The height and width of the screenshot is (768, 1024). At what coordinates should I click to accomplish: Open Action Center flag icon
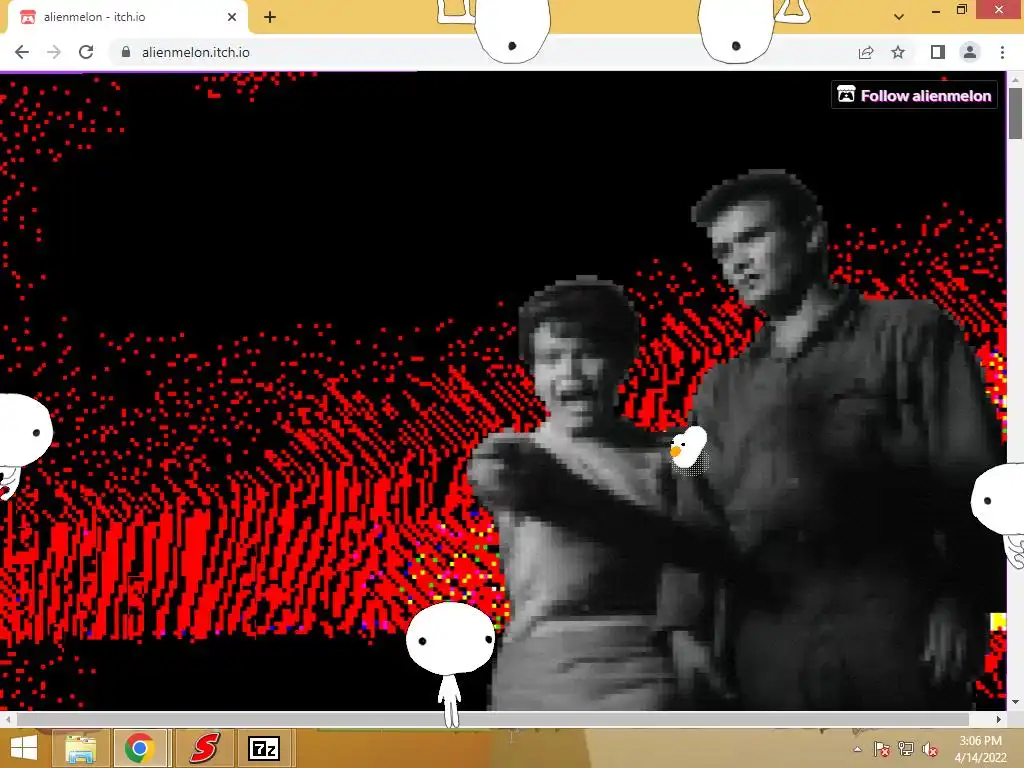pos(881,749)
